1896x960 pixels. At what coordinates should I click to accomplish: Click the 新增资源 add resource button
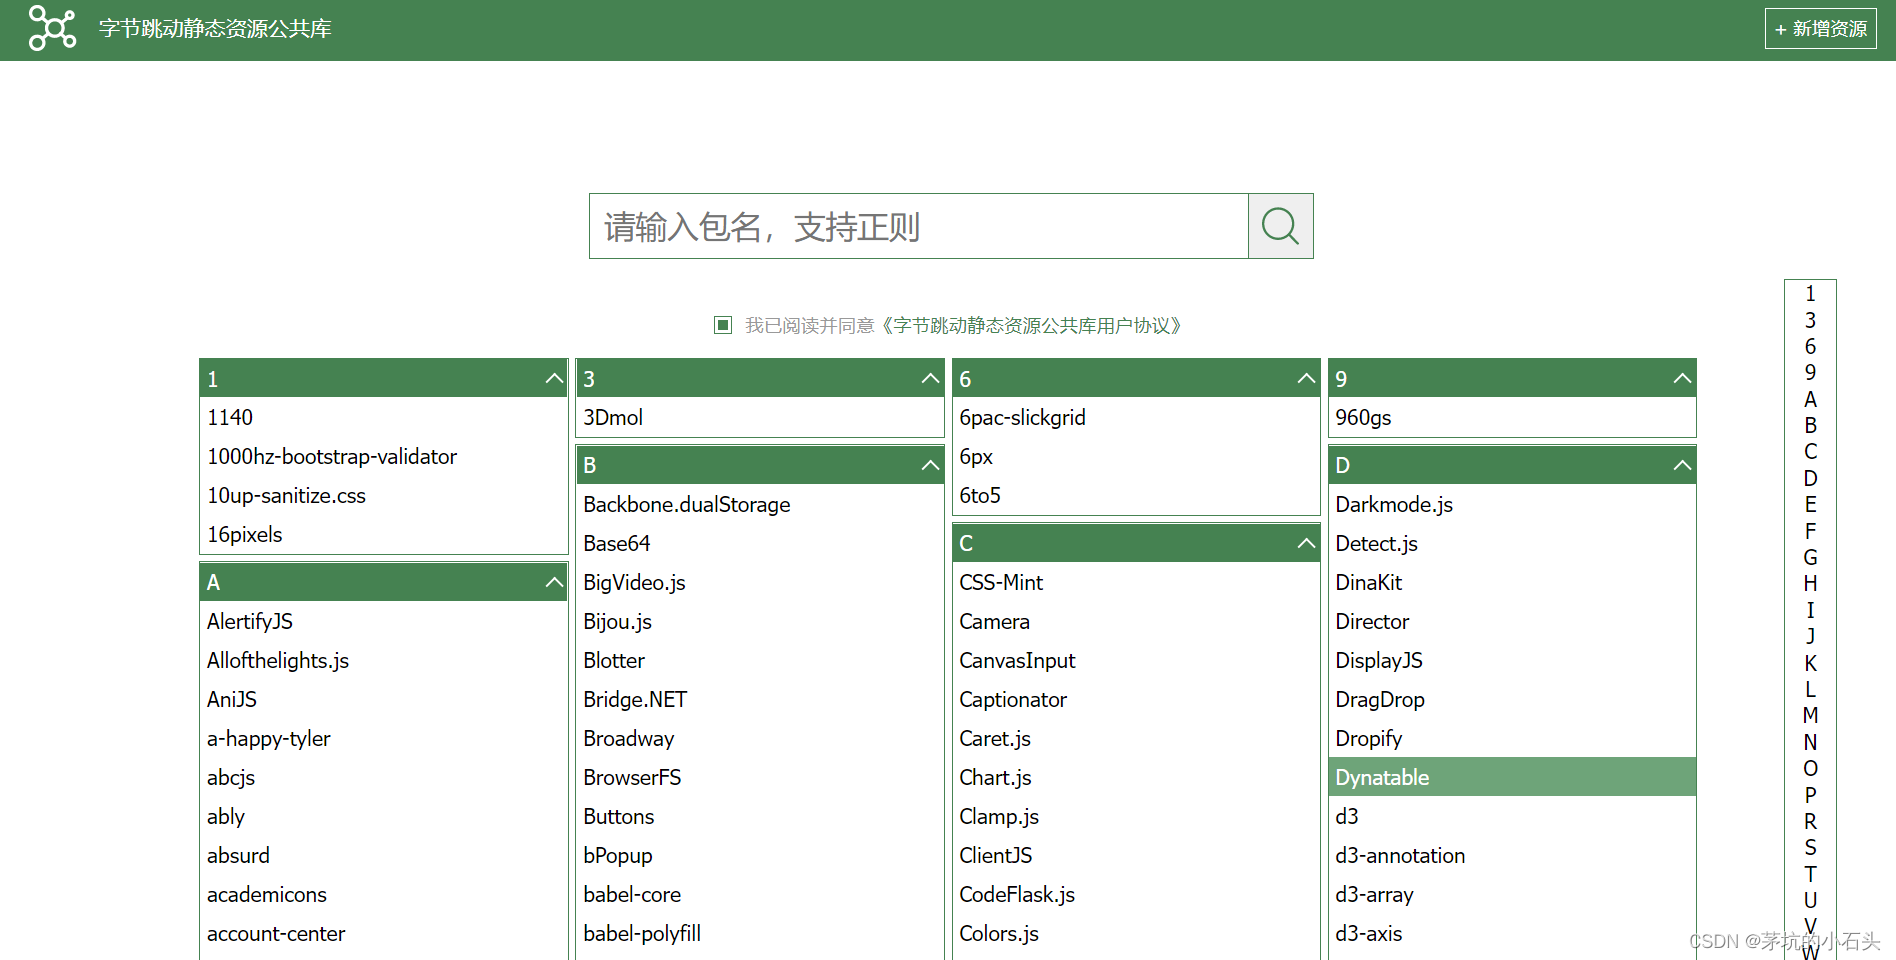click(1820, 29)
